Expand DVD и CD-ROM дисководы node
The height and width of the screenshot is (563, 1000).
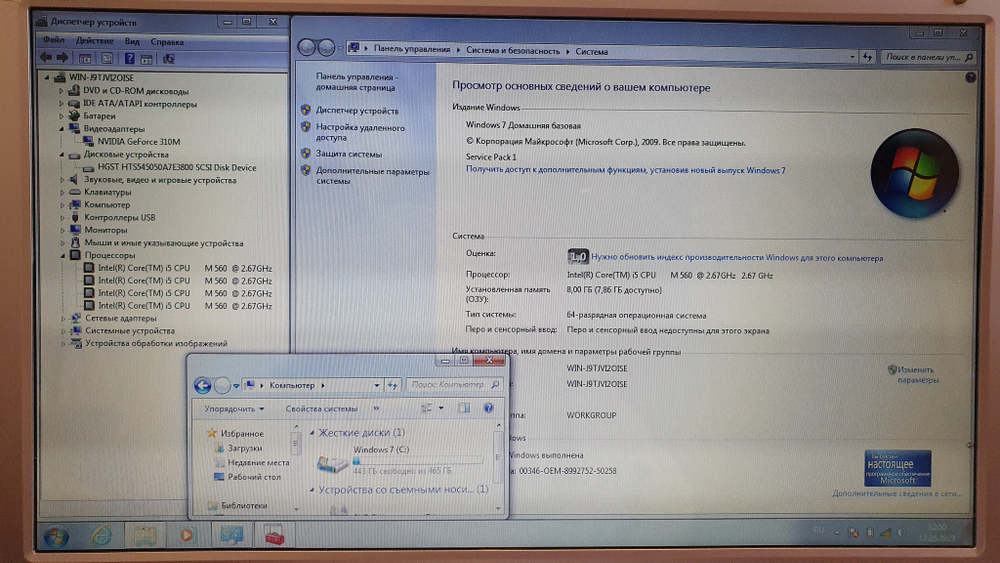[62, 91]
